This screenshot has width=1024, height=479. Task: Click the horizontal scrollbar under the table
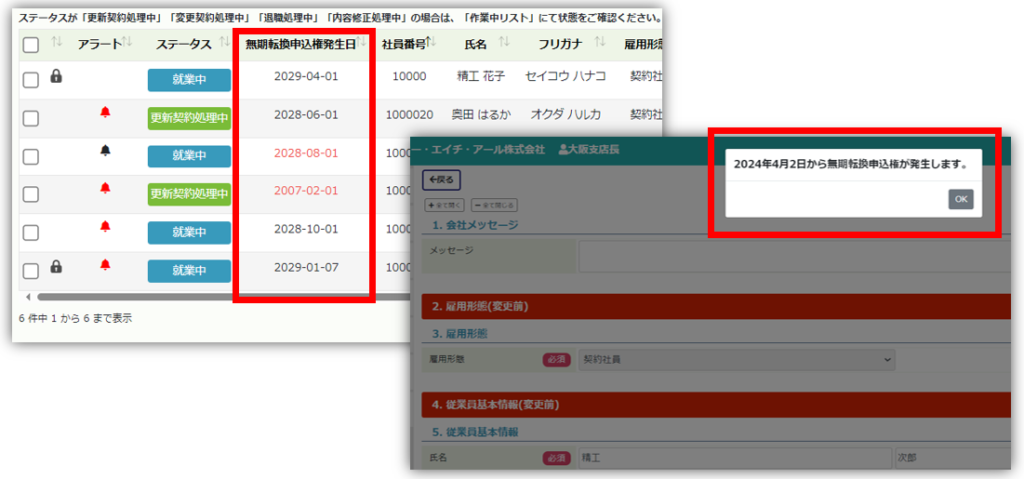pos(200,297)
